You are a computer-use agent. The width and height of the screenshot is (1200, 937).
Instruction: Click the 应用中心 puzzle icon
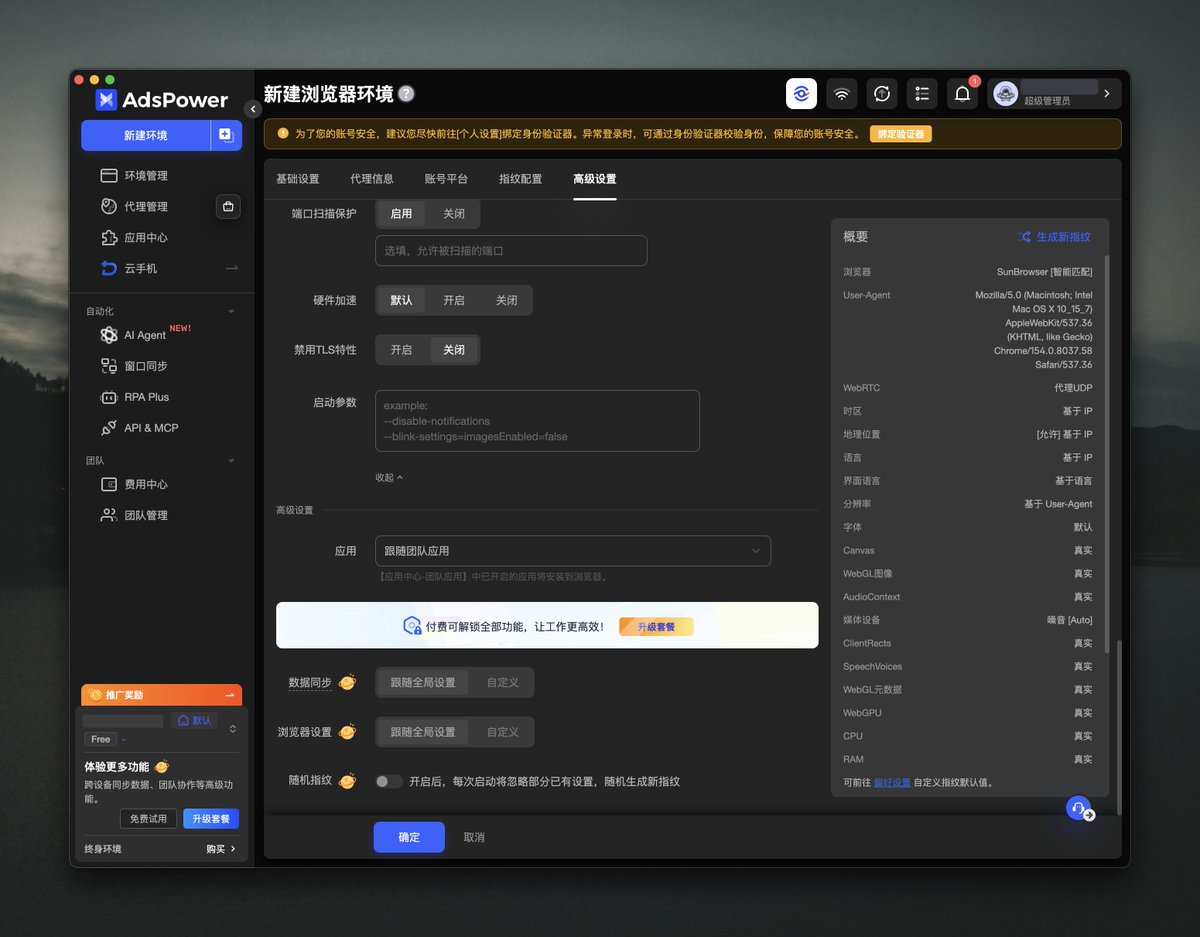point(109,238)
